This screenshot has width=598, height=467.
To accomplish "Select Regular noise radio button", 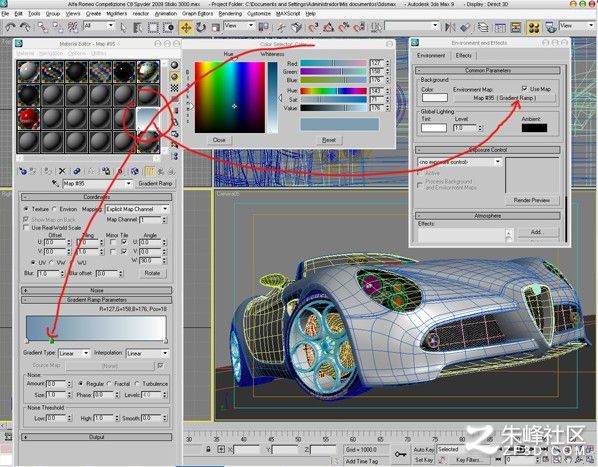I will [80, 384].
